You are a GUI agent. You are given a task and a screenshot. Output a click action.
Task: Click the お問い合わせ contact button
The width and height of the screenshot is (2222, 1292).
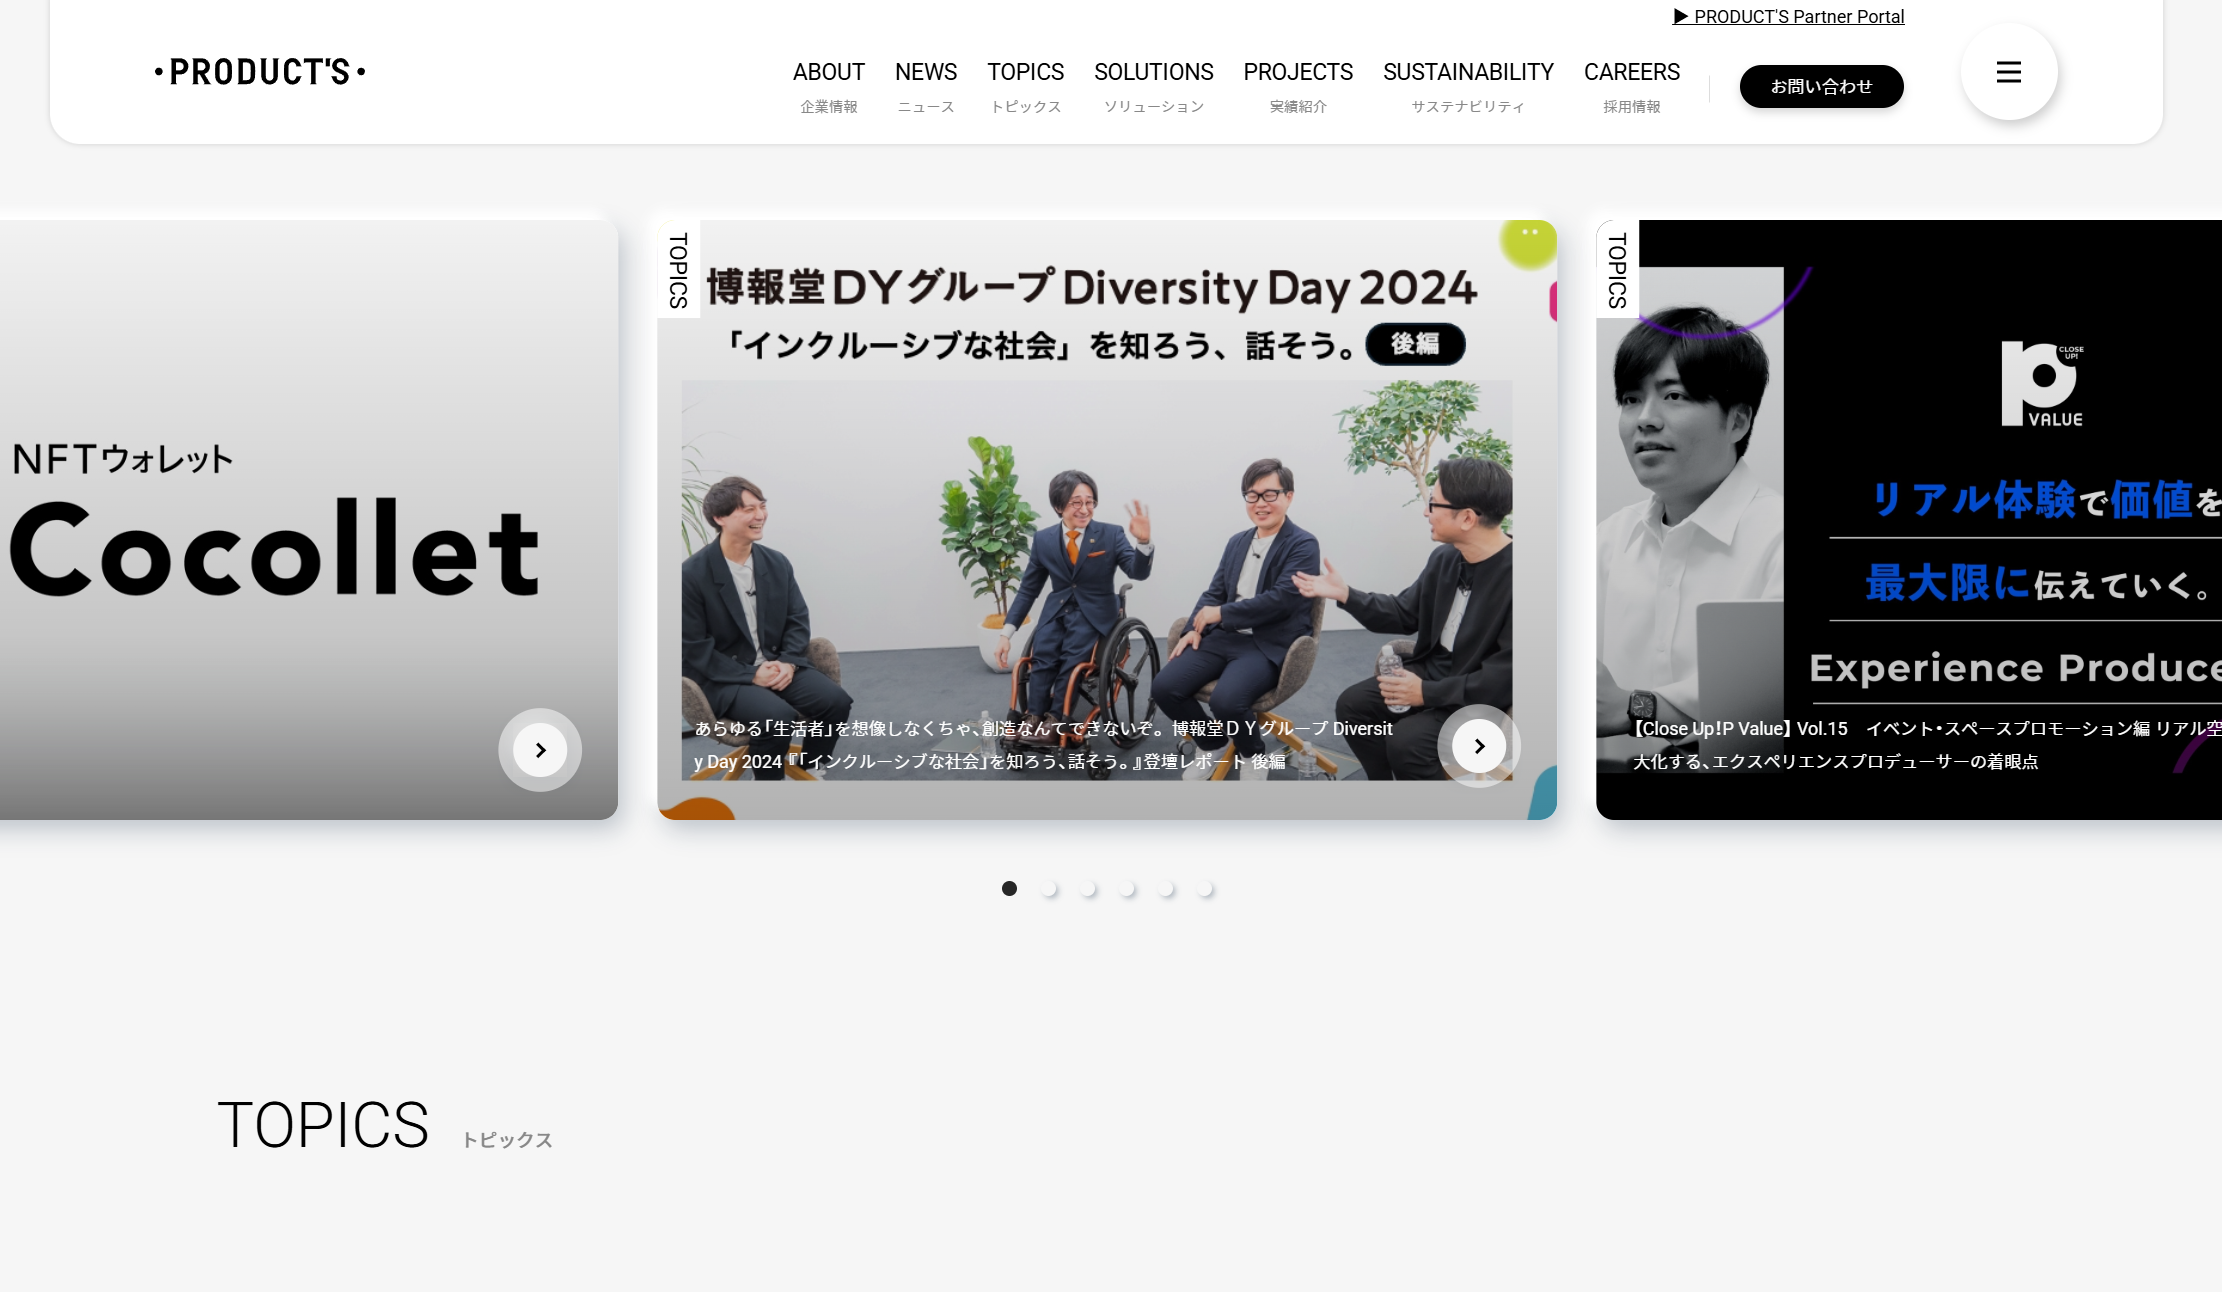coord(1822,86)
